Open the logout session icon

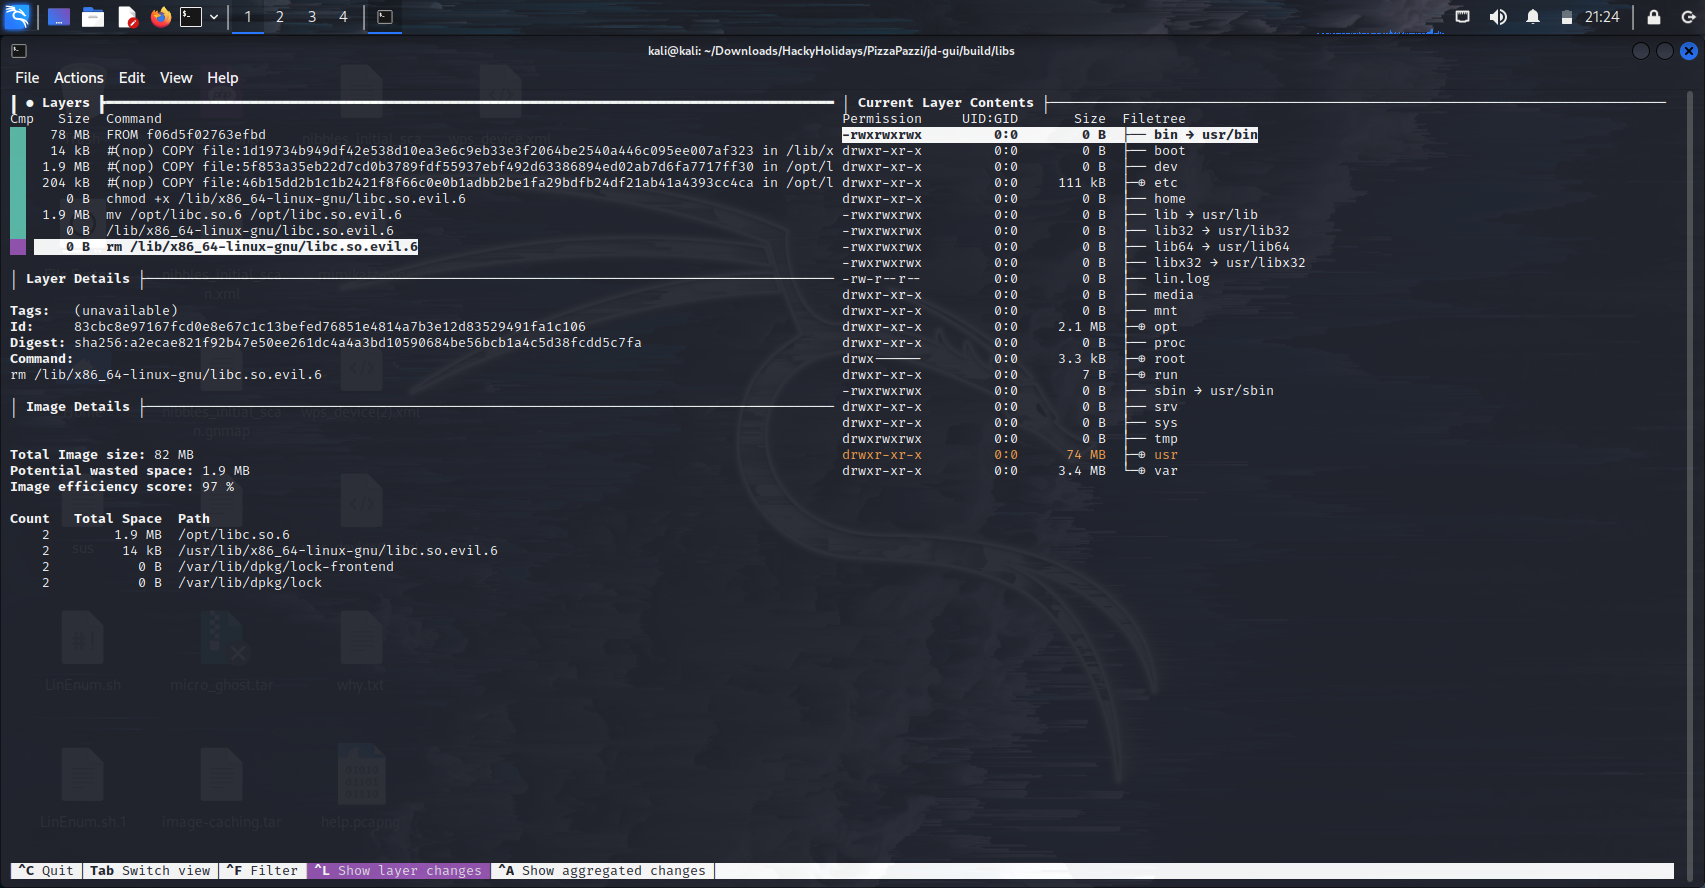[1688, 17]
